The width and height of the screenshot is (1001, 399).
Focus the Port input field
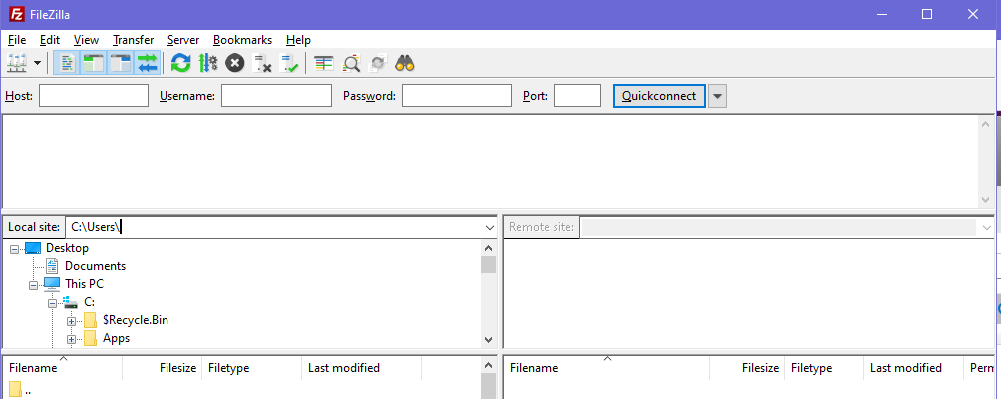click(578, 96)
